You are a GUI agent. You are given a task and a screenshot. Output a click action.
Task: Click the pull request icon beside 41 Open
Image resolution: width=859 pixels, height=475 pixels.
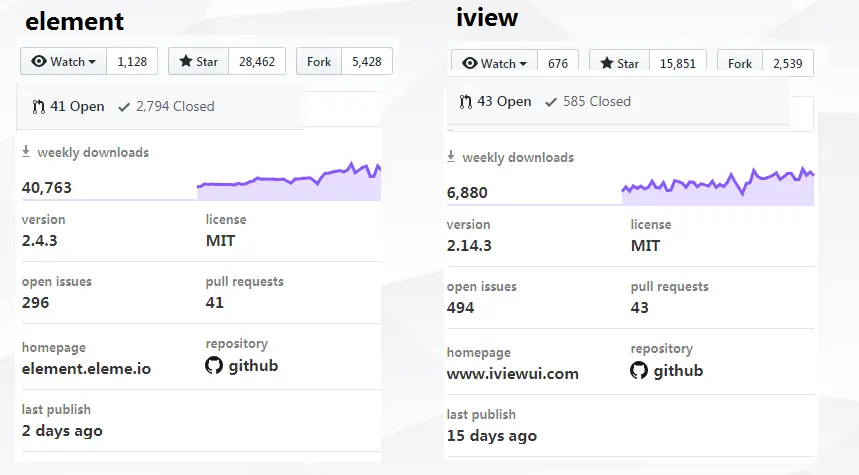[x=38, y=107]
